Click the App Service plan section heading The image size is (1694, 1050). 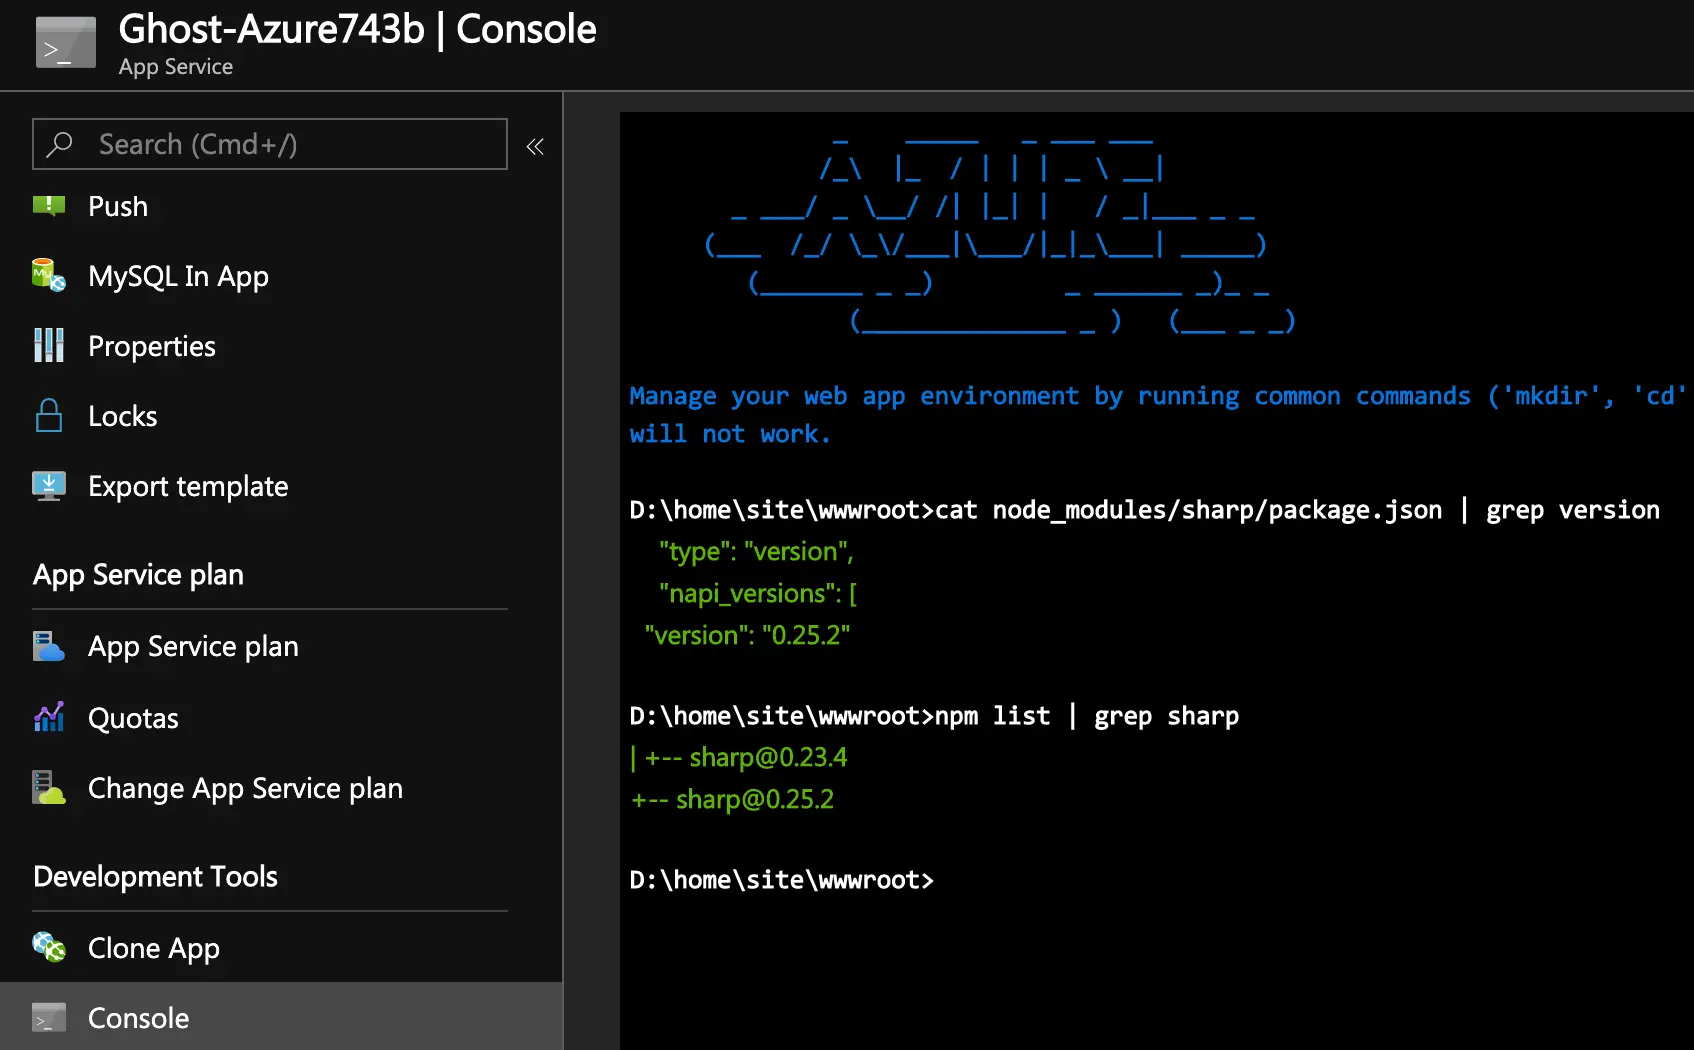pos(138,575)
